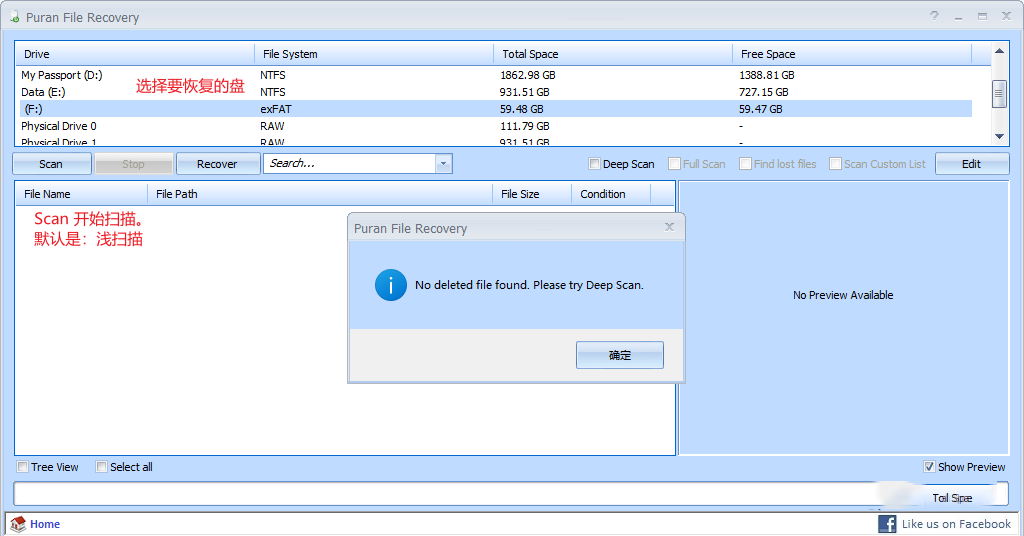Viewport: 1024px width, 536px height.
Task: Confirm the dialog with 确定 button
Action: click(x=620, y=355)
